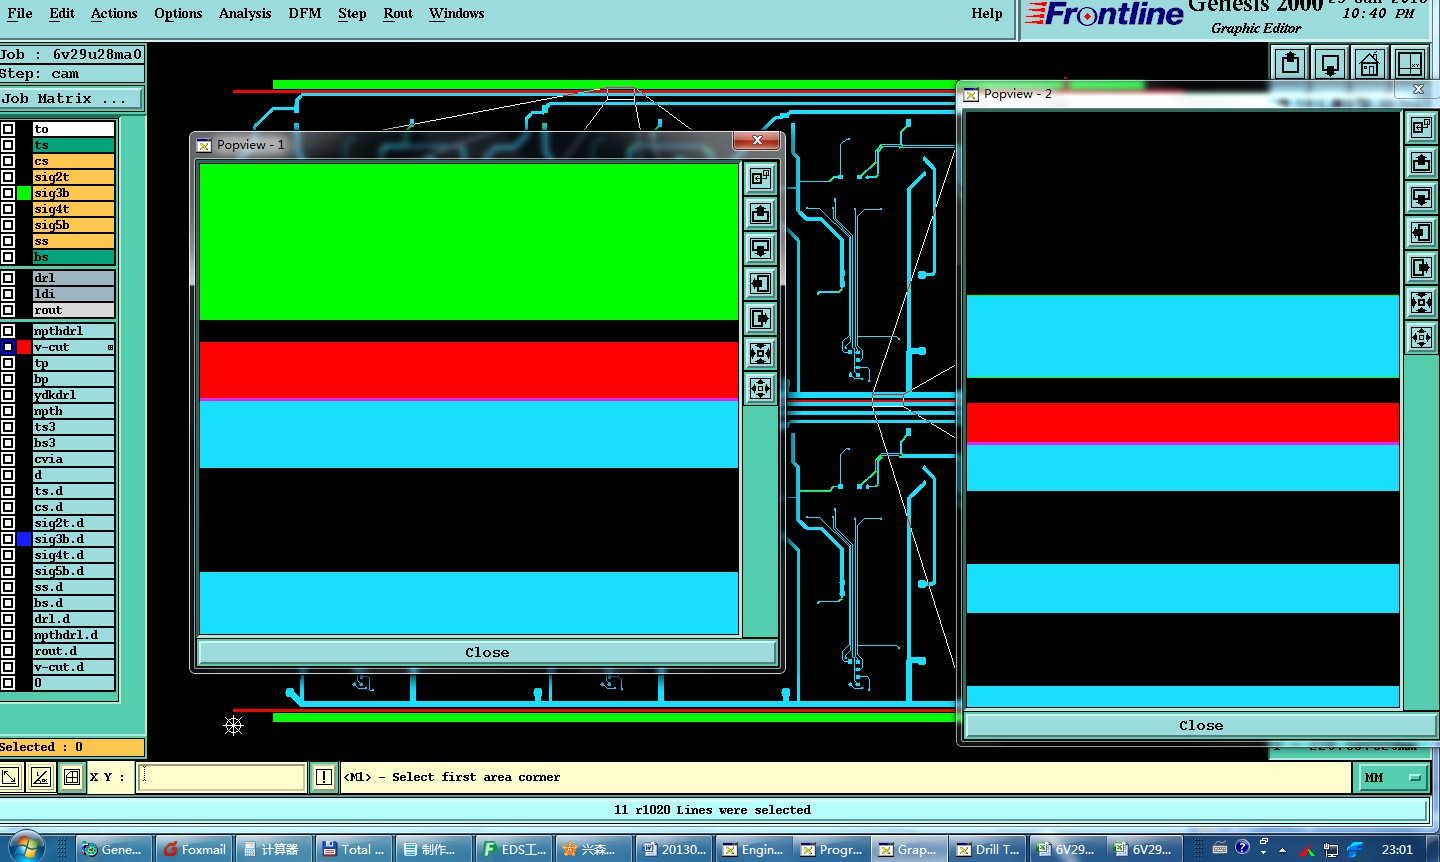This screenshot has width=1440, height=862.
Task: Open the Step menu
Action: pyautogui.click(x=352, y=13)
